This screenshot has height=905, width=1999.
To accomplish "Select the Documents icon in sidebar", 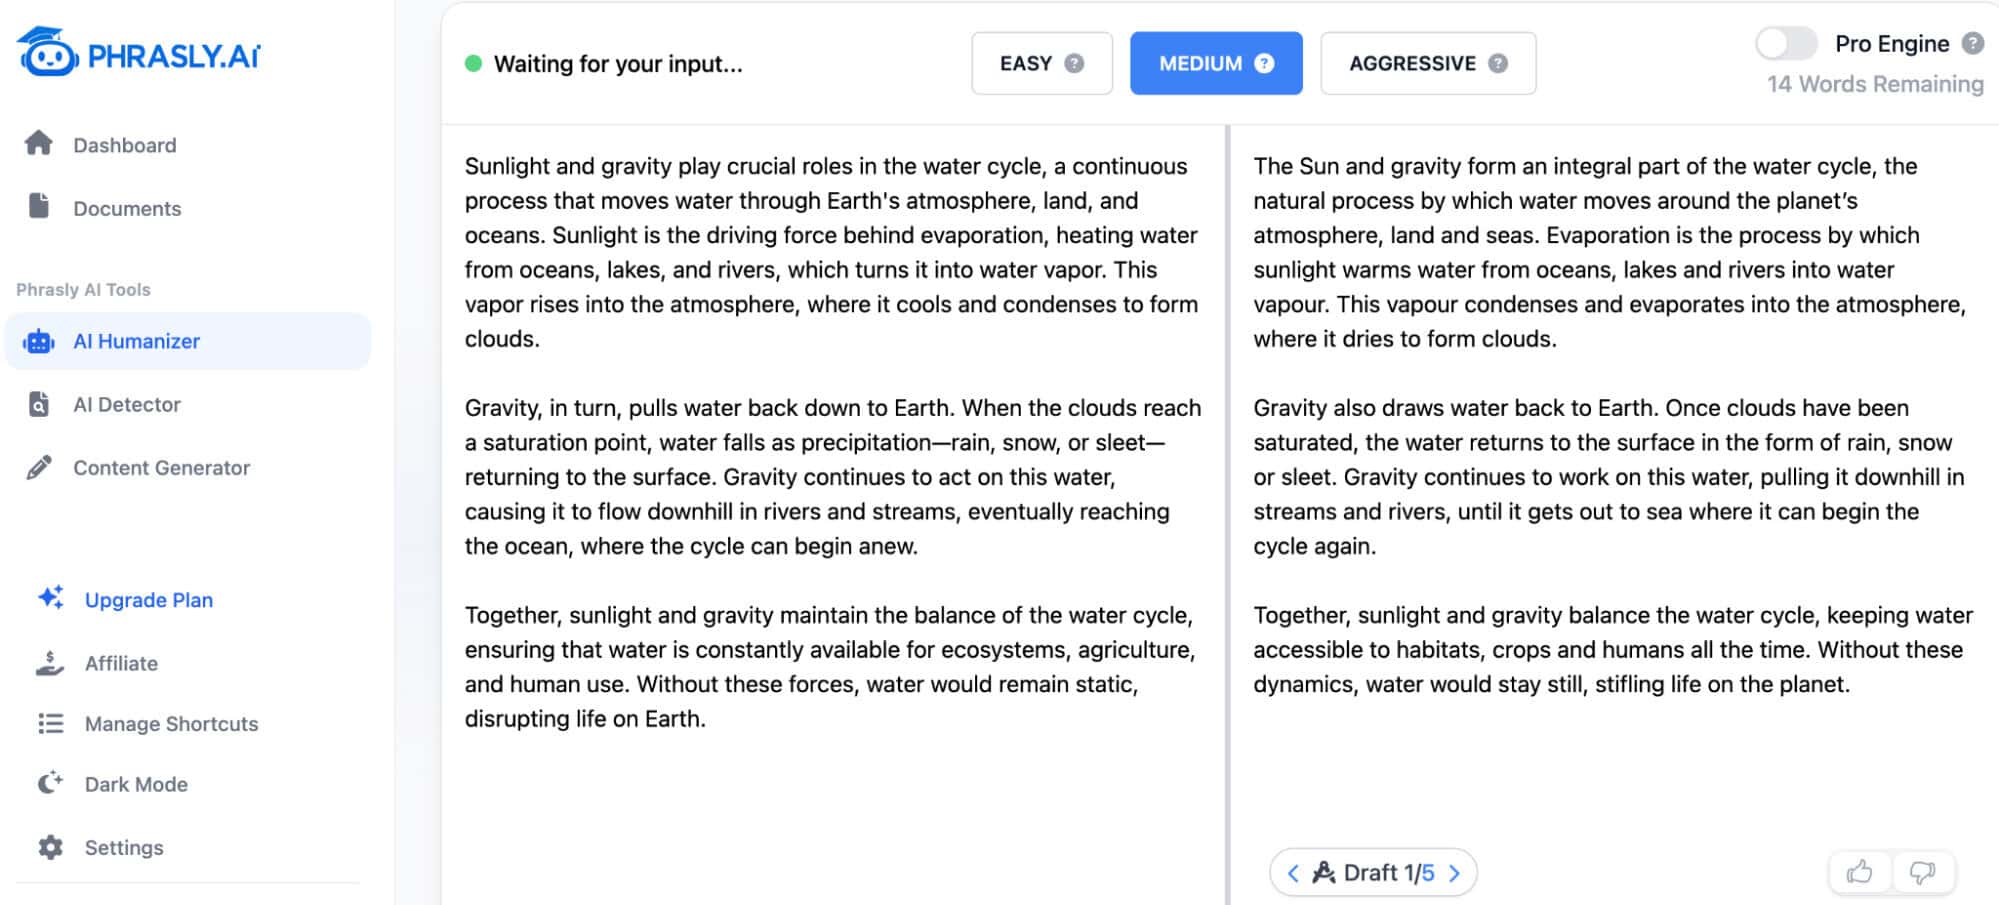I will point(37,207).
